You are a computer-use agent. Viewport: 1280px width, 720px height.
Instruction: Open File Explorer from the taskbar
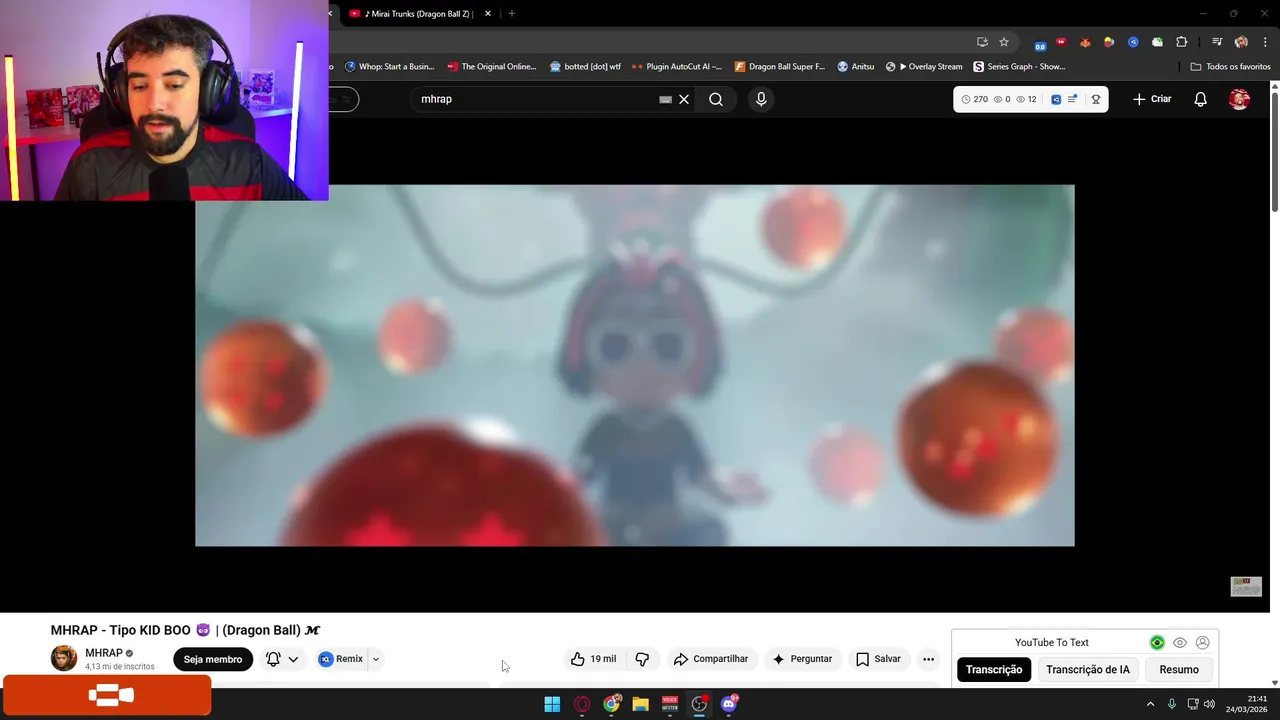[x=641, y=704]
